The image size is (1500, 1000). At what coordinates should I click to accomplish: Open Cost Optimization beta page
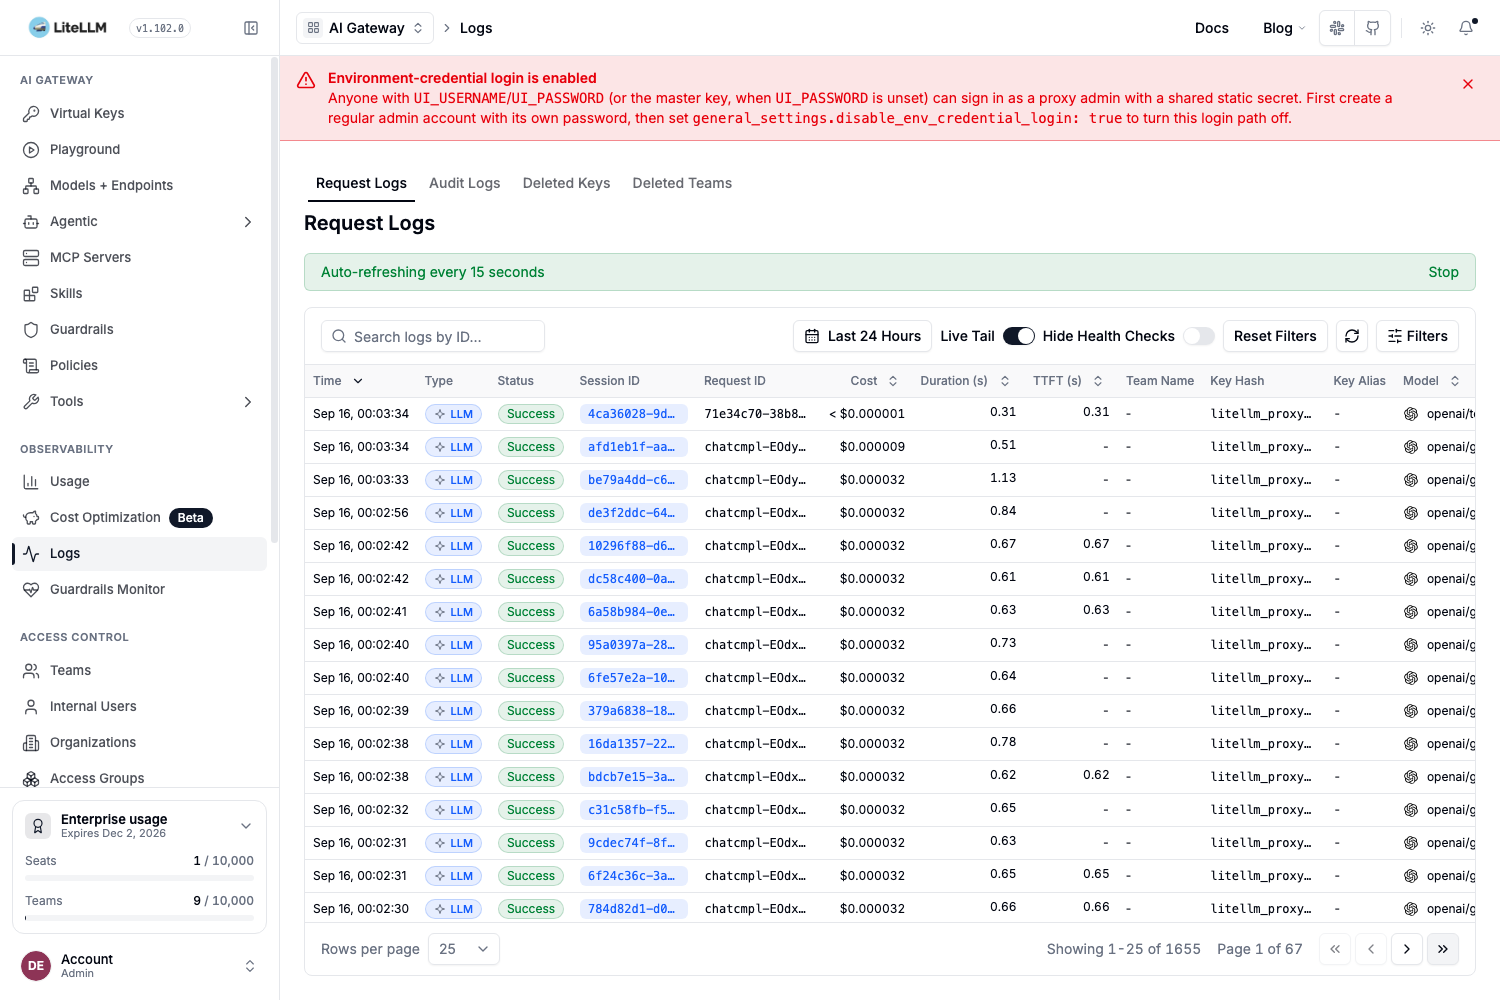[139, 517]
